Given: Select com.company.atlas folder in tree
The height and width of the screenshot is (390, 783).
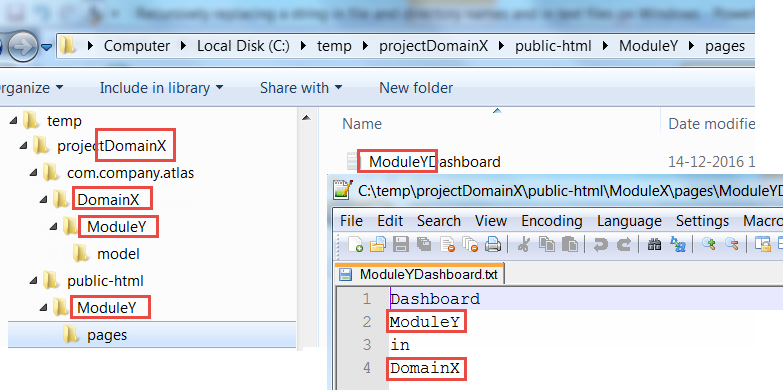Looking at the screenshot, I should [x=130, y=173].
